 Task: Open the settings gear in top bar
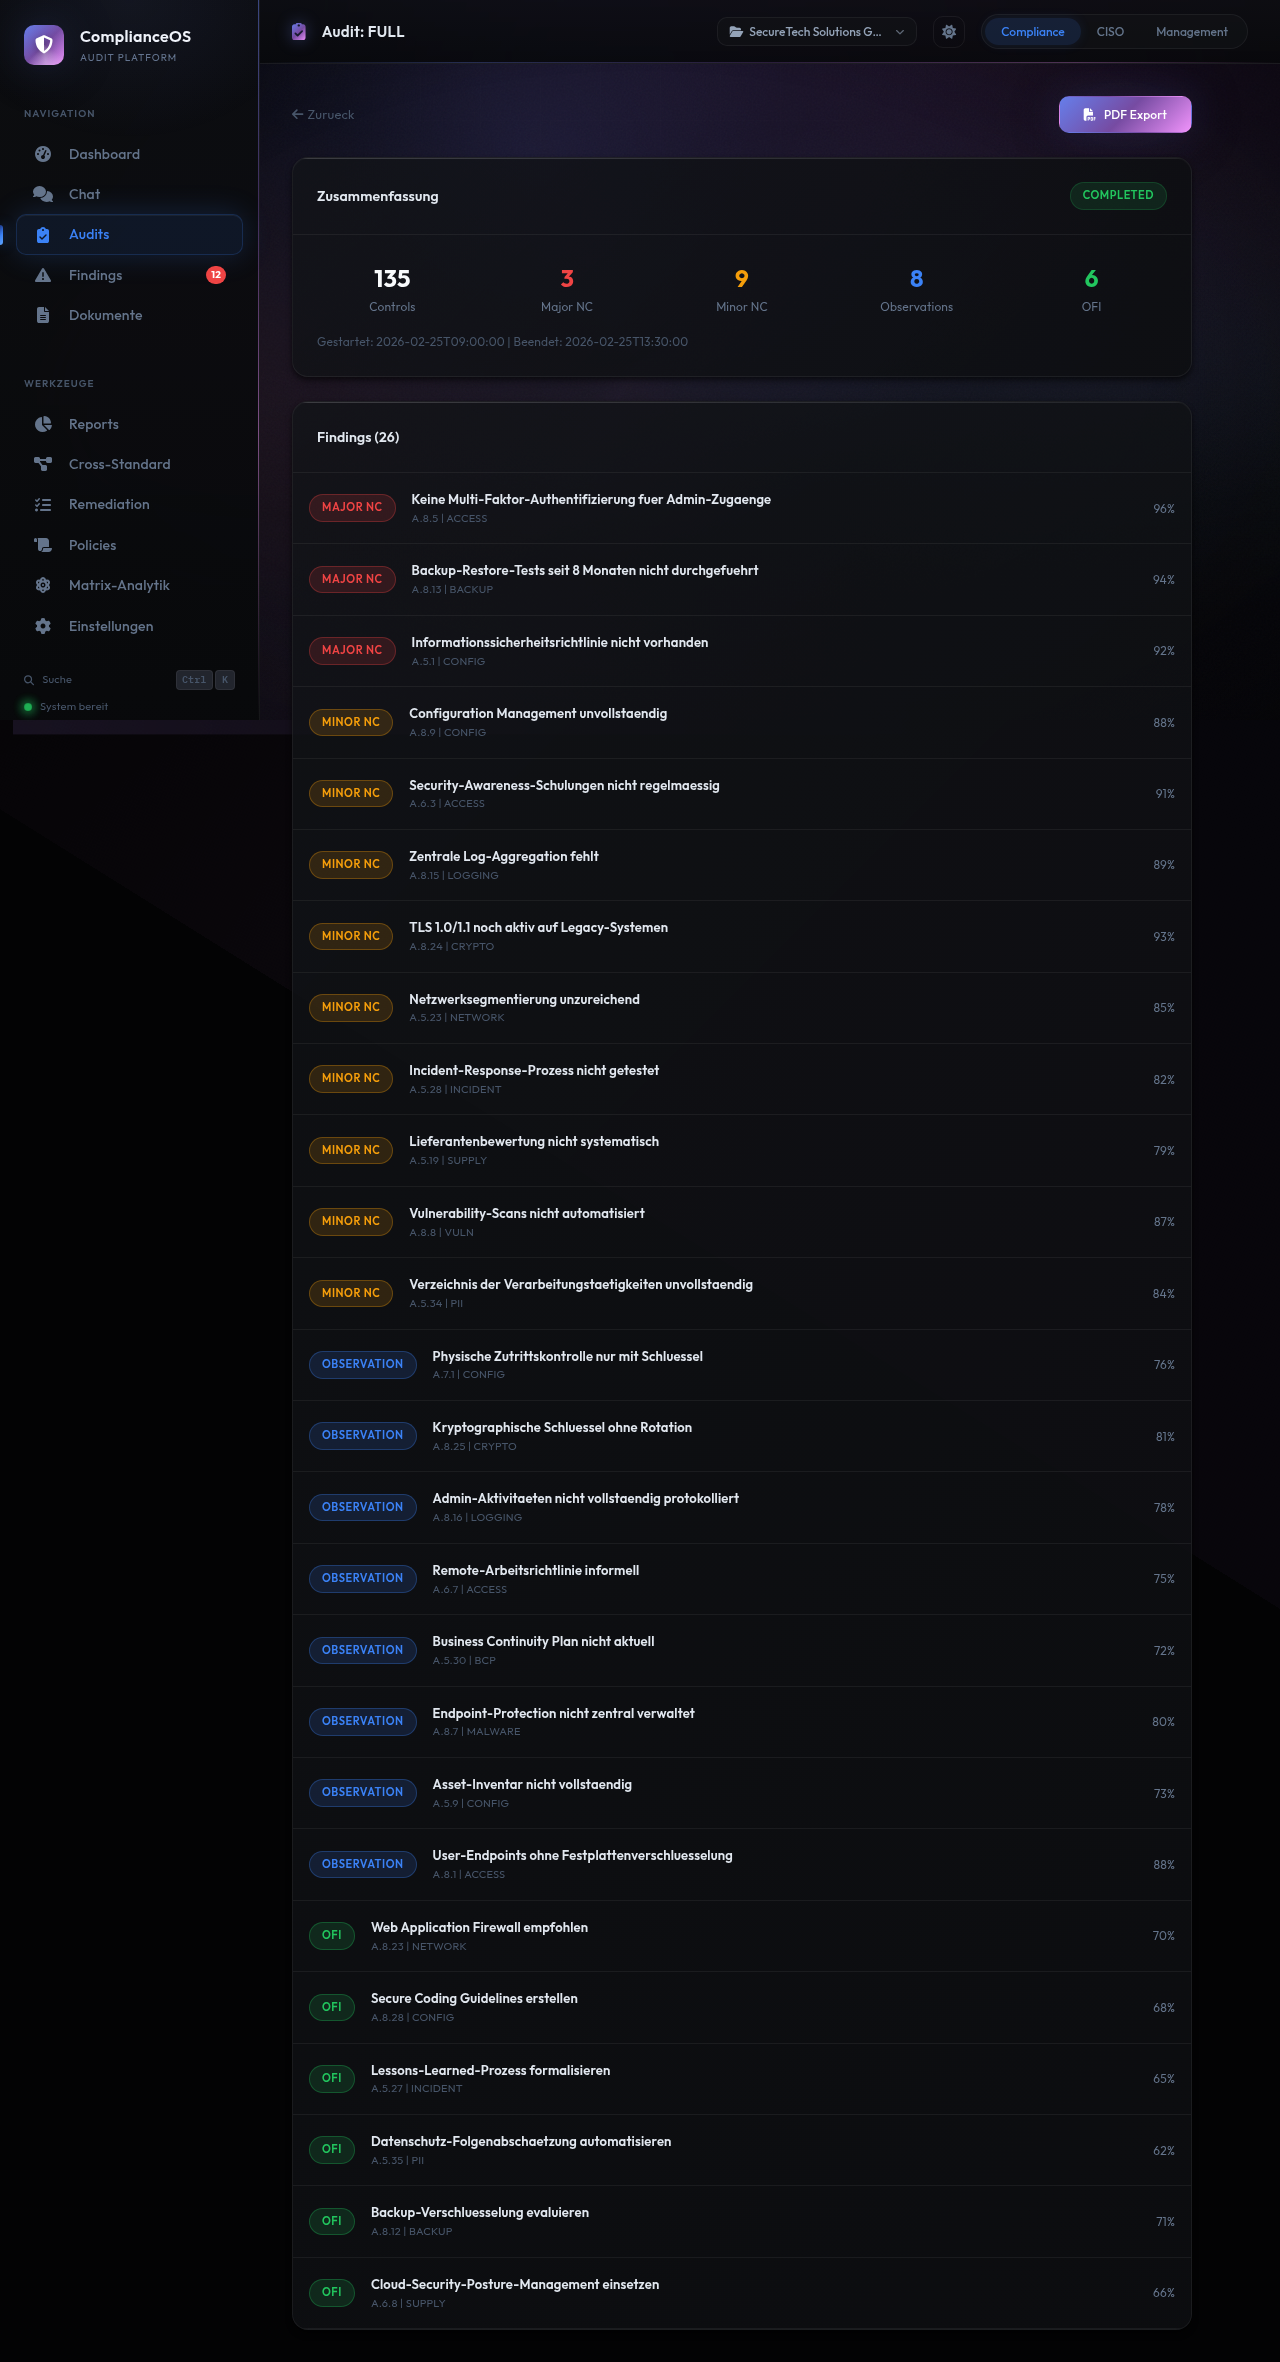(x=949, y=32)
